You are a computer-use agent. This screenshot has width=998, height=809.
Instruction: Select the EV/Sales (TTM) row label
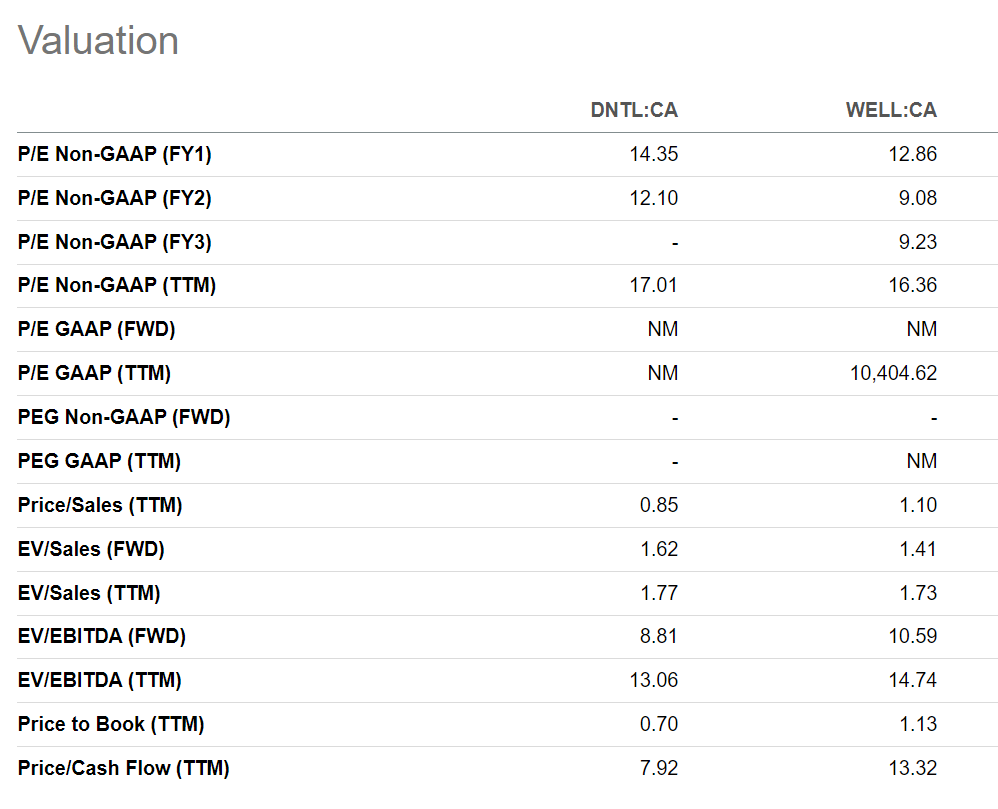(x=89, y=593)
